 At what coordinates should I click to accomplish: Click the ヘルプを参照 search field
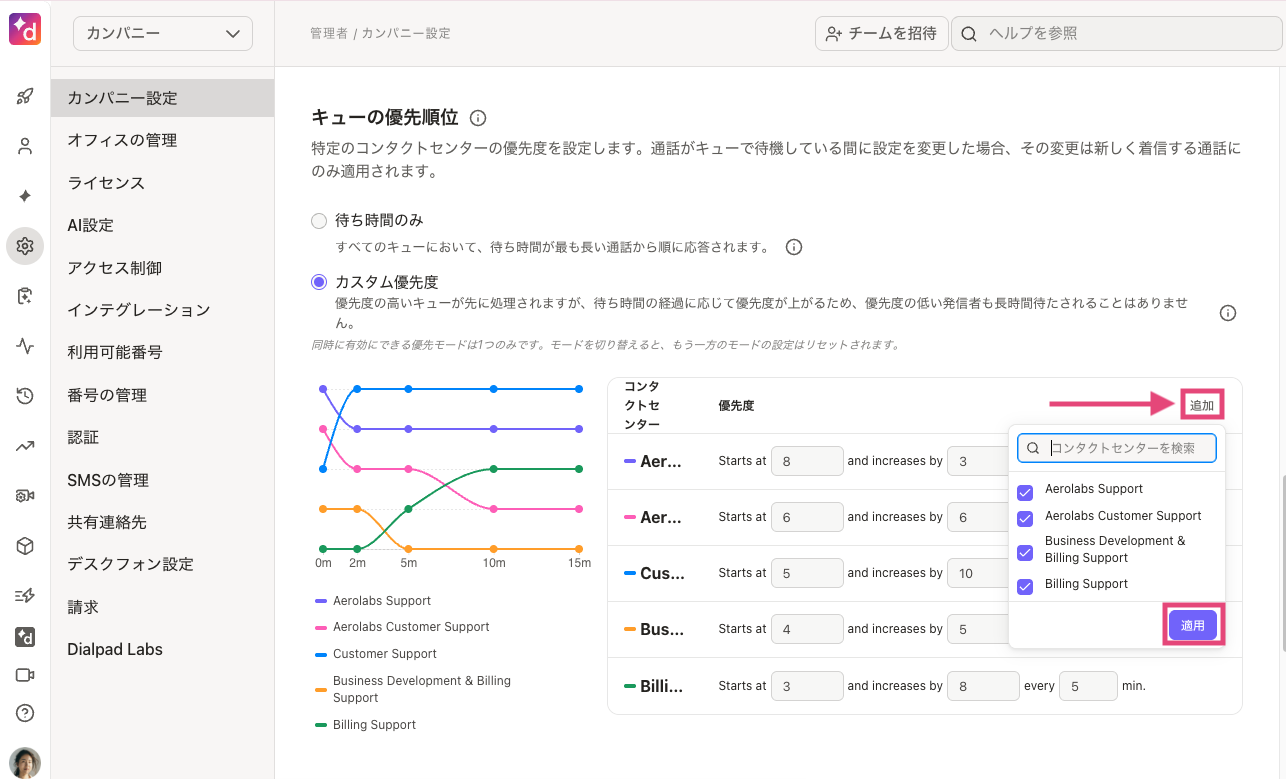(x=1116, y=33)
